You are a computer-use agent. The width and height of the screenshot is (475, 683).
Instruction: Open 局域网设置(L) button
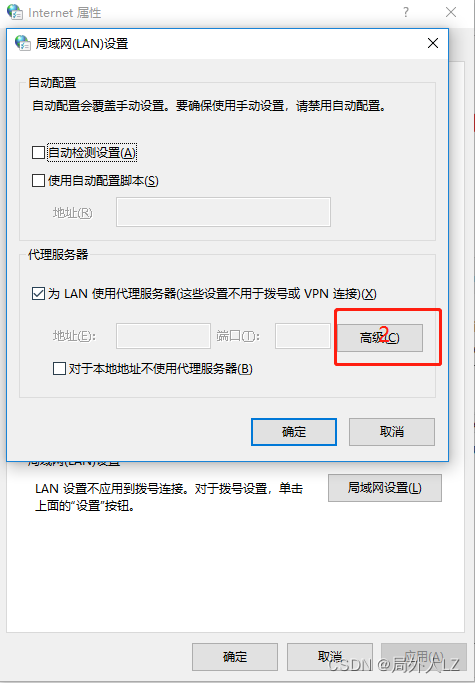click(x=385, y=488)
